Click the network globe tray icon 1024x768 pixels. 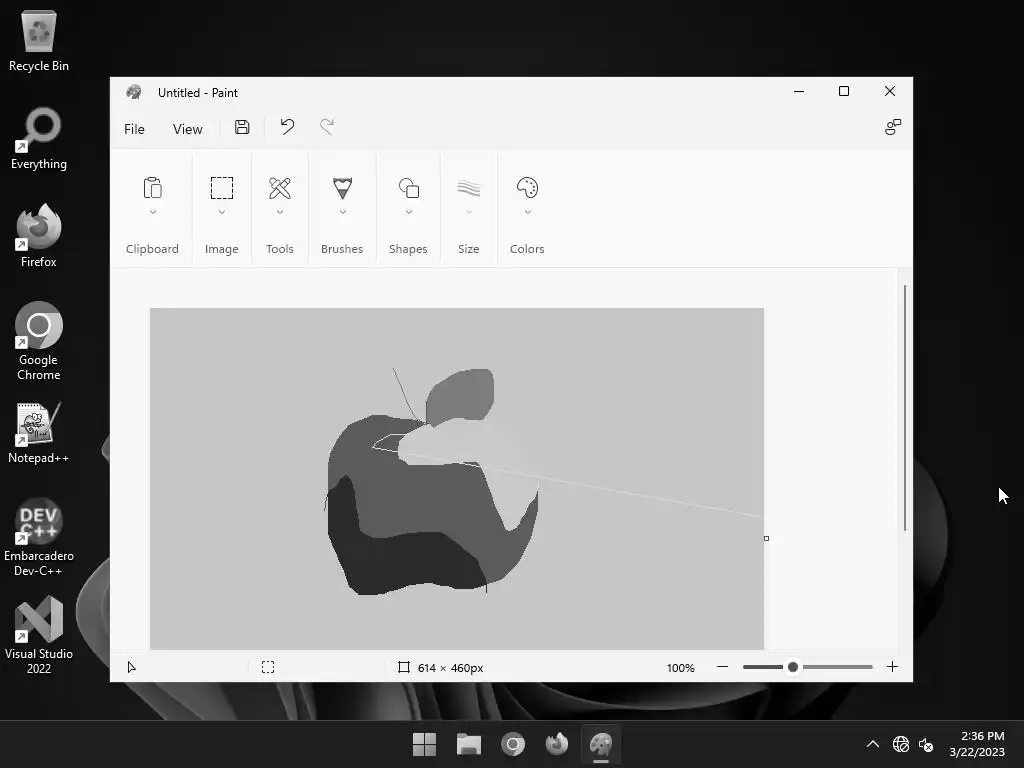point(901,744)
